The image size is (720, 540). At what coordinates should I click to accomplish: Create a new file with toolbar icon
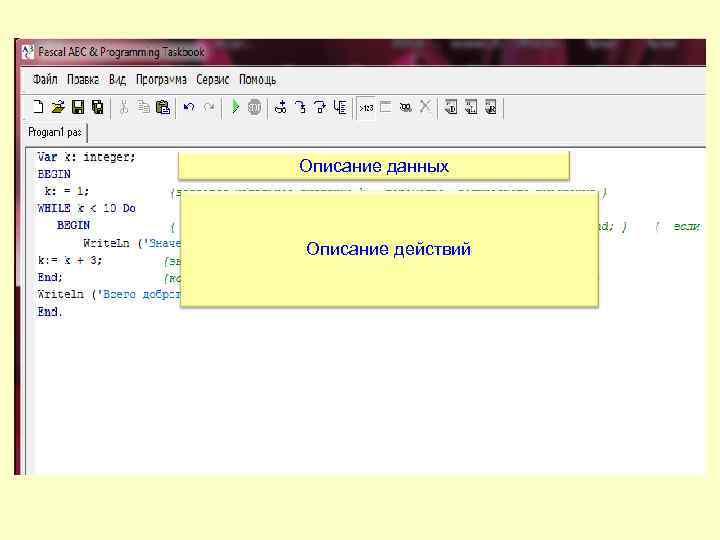click(x=39, y=107)
